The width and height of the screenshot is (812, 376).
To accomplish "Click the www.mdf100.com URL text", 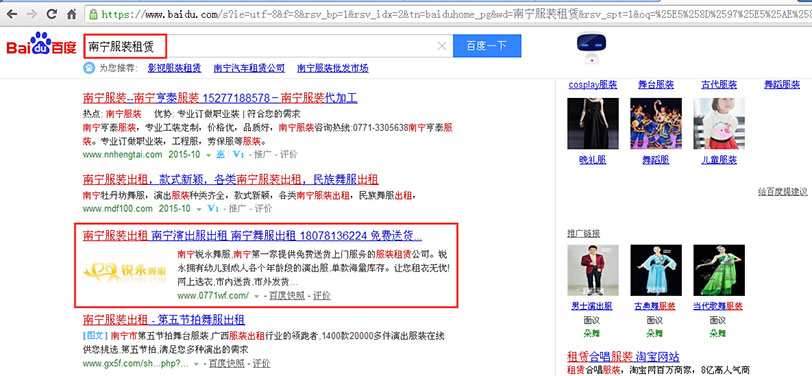I will [x=118, y=209].
